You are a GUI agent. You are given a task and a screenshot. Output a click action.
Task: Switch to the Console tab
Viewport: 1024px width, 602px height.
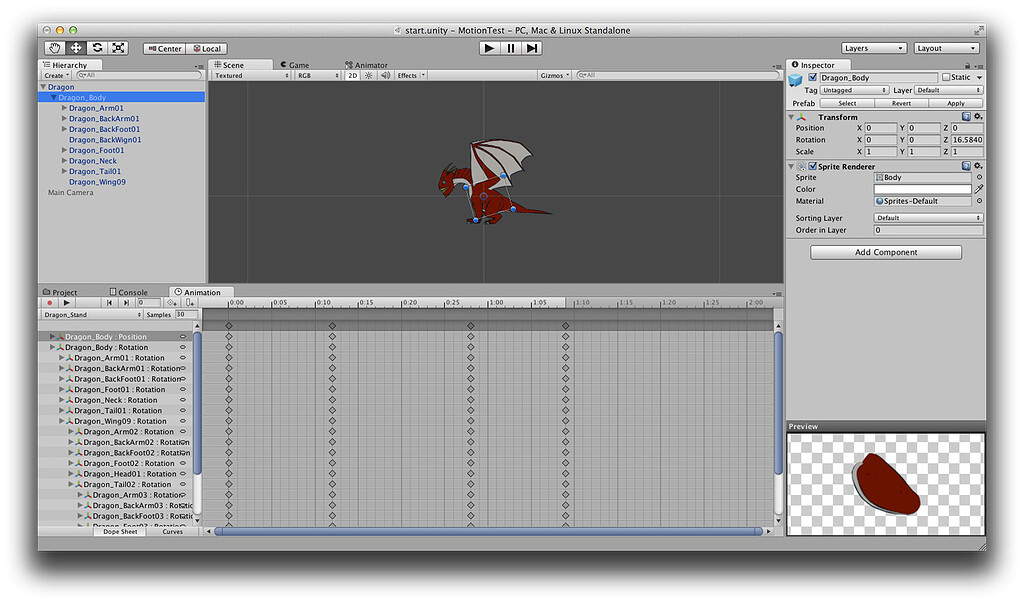point(130,291)
